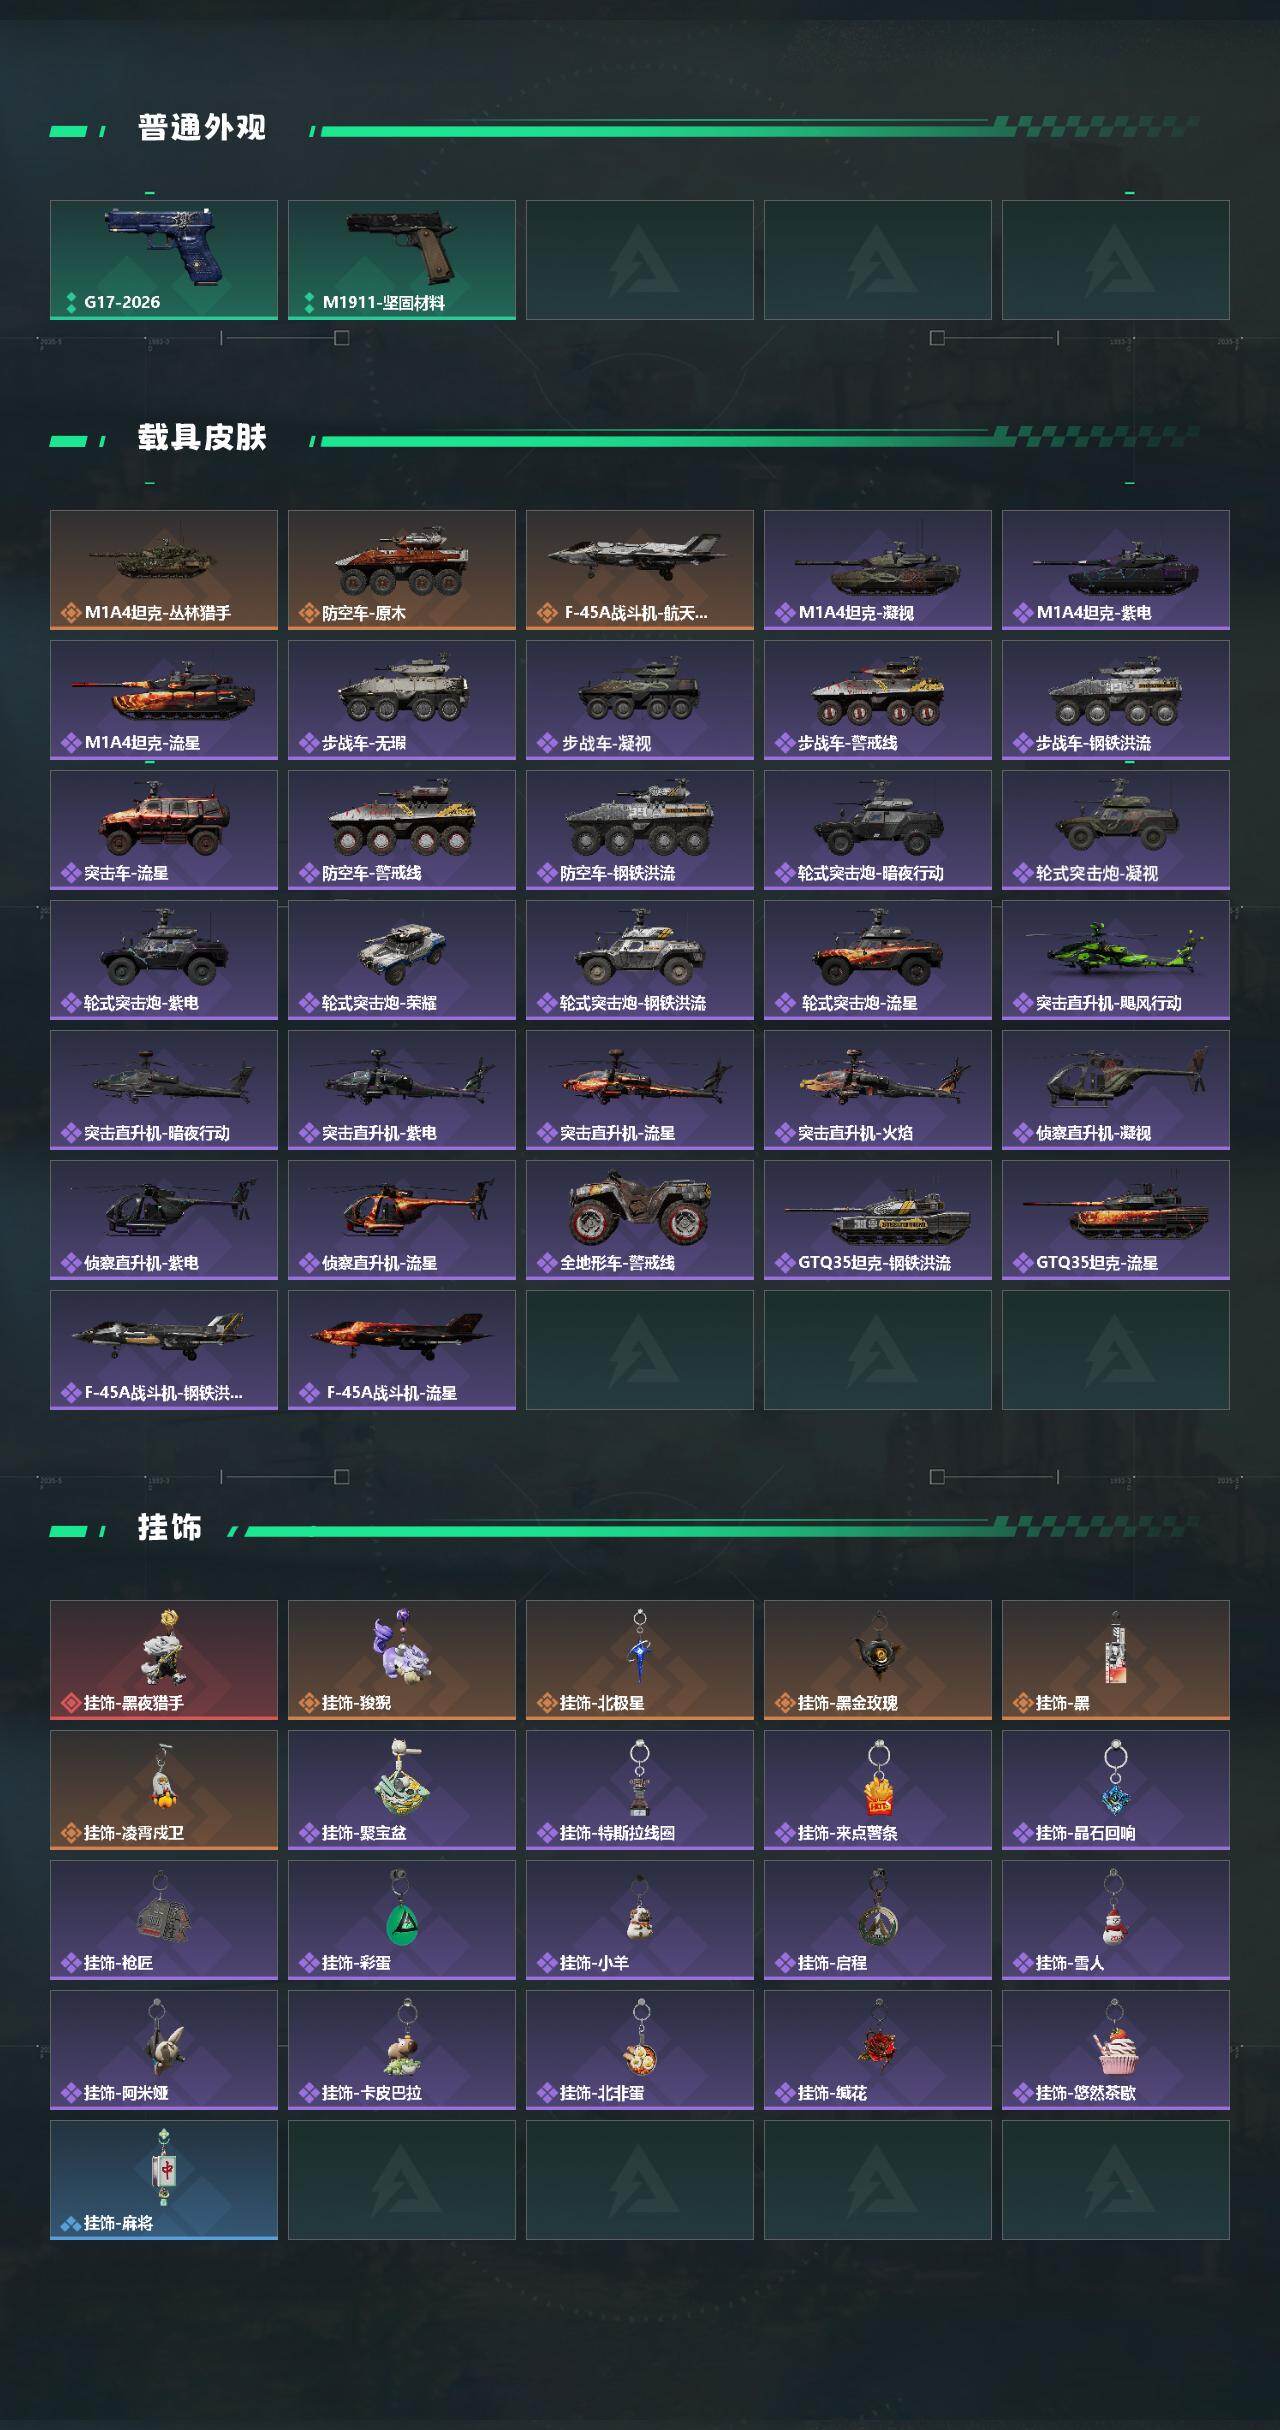Screen dimensions: 1280x2430
Task: Select the 轮式突击炮-荣耀 skin tile
Action: coord(402,960)
